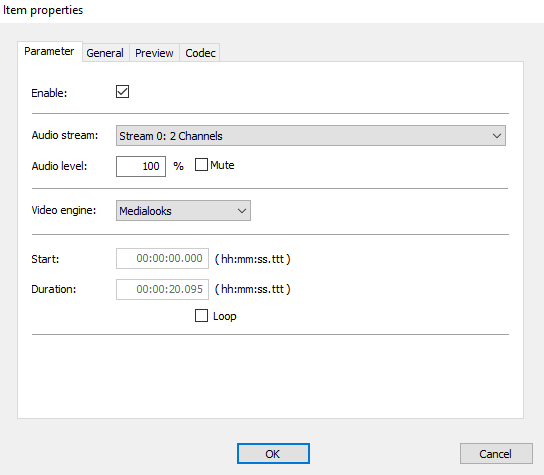The width and height of the screenshot is (544, 475).
Task: Click the Cancel button
Action: click(496, 453)
